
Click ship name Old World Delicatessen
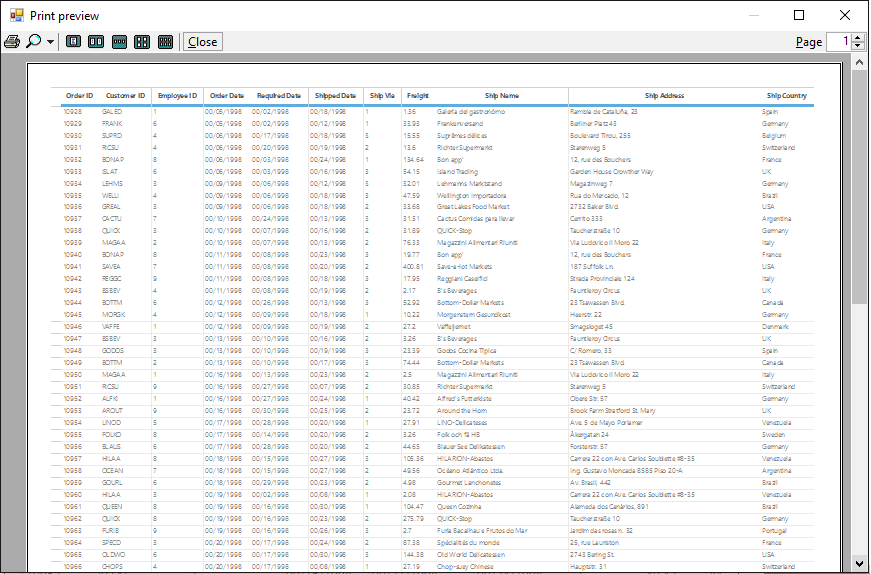pyautogui.click(x=471, y=555)
